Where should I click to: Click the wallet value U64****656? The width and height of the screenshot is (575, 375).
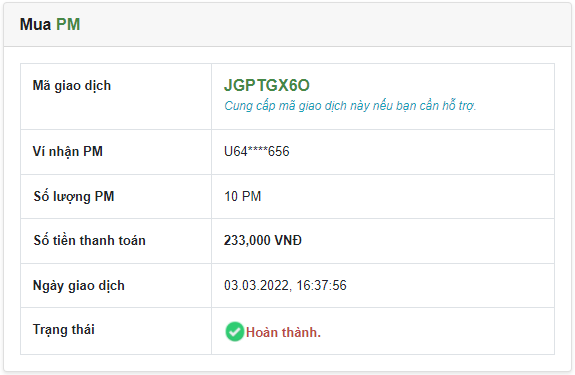(x=257, y=151)
